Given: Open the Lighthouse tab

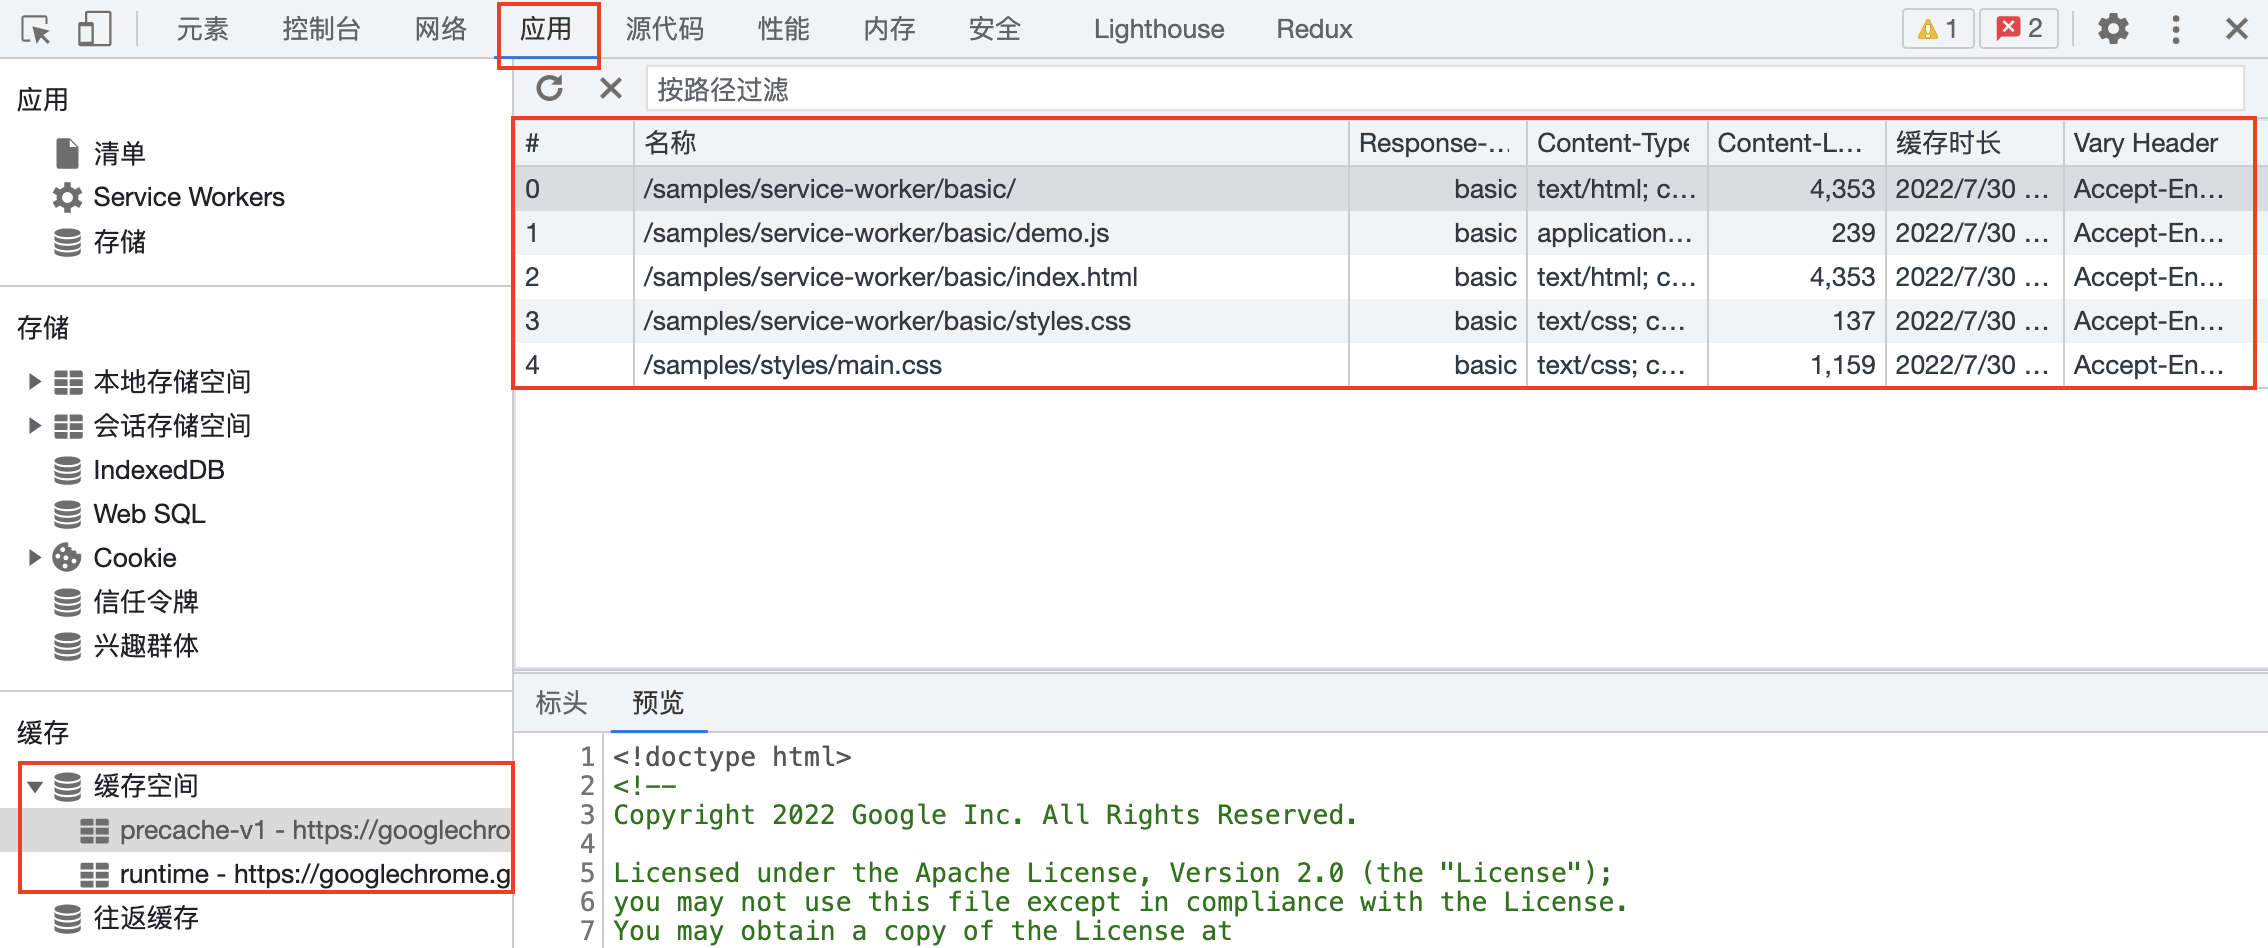Looking at the screenshot, I should (x=1158, y=29).
